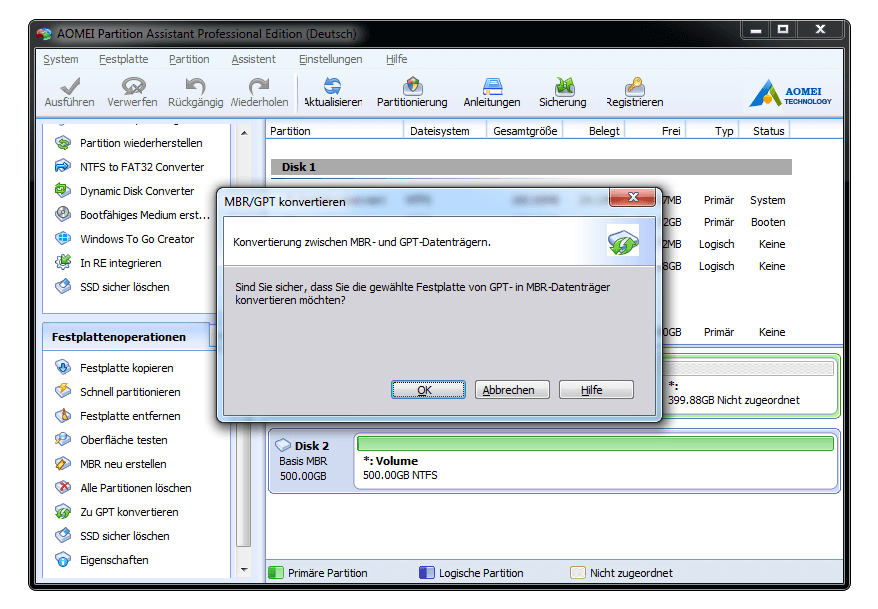Open the Anleitungen toolbar icon
Screen dimensions: 878x609
[x=492, y=86]
